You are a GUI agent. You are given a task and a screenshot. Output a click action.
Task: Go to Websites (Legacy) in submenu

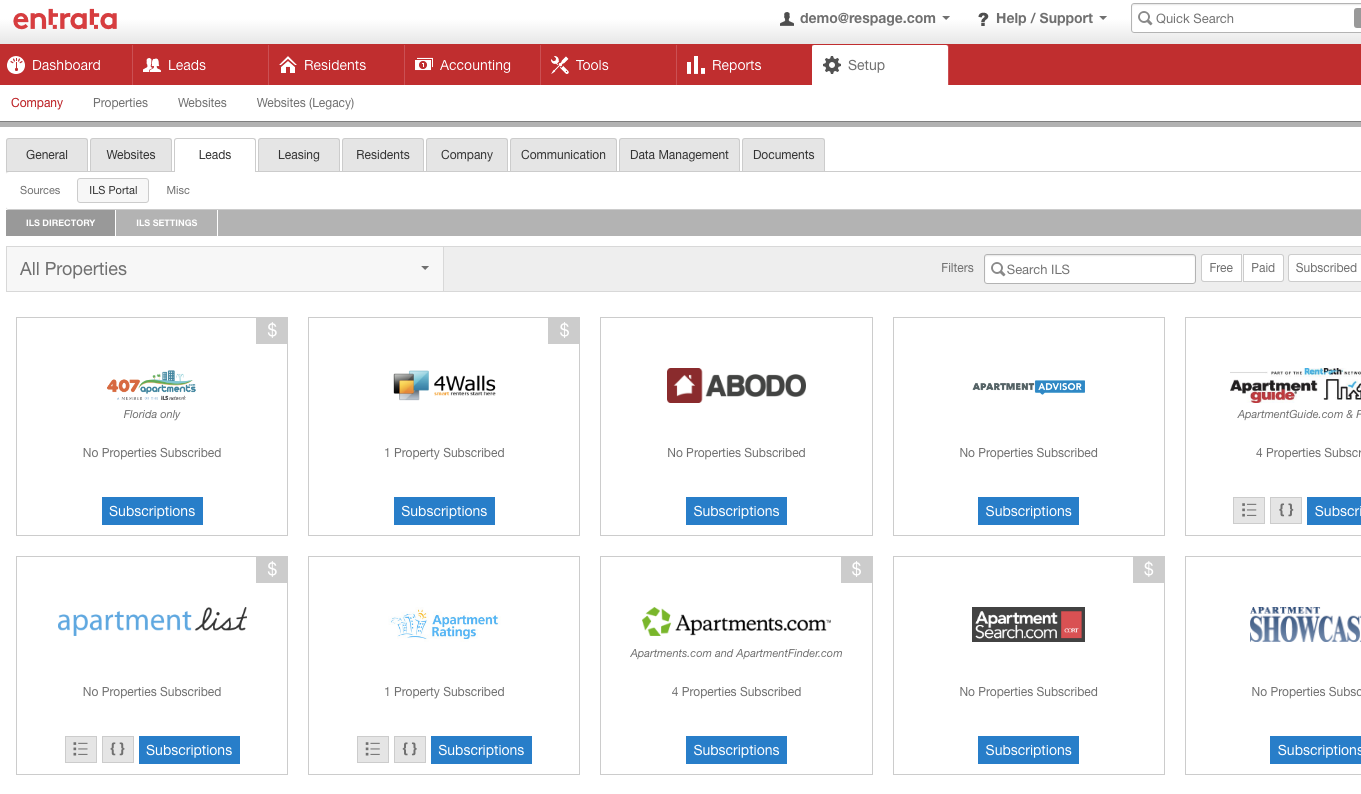click(x=305, y=103)
